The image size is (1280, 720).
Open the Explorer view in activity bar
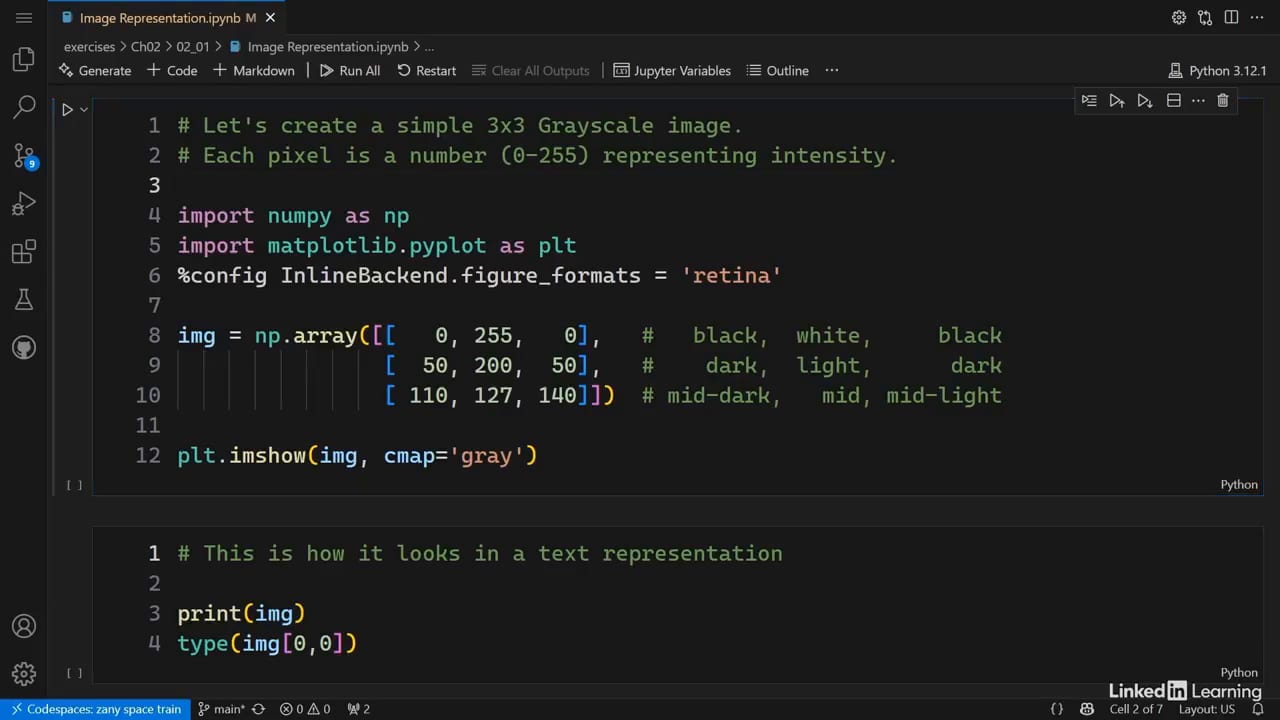24,60
